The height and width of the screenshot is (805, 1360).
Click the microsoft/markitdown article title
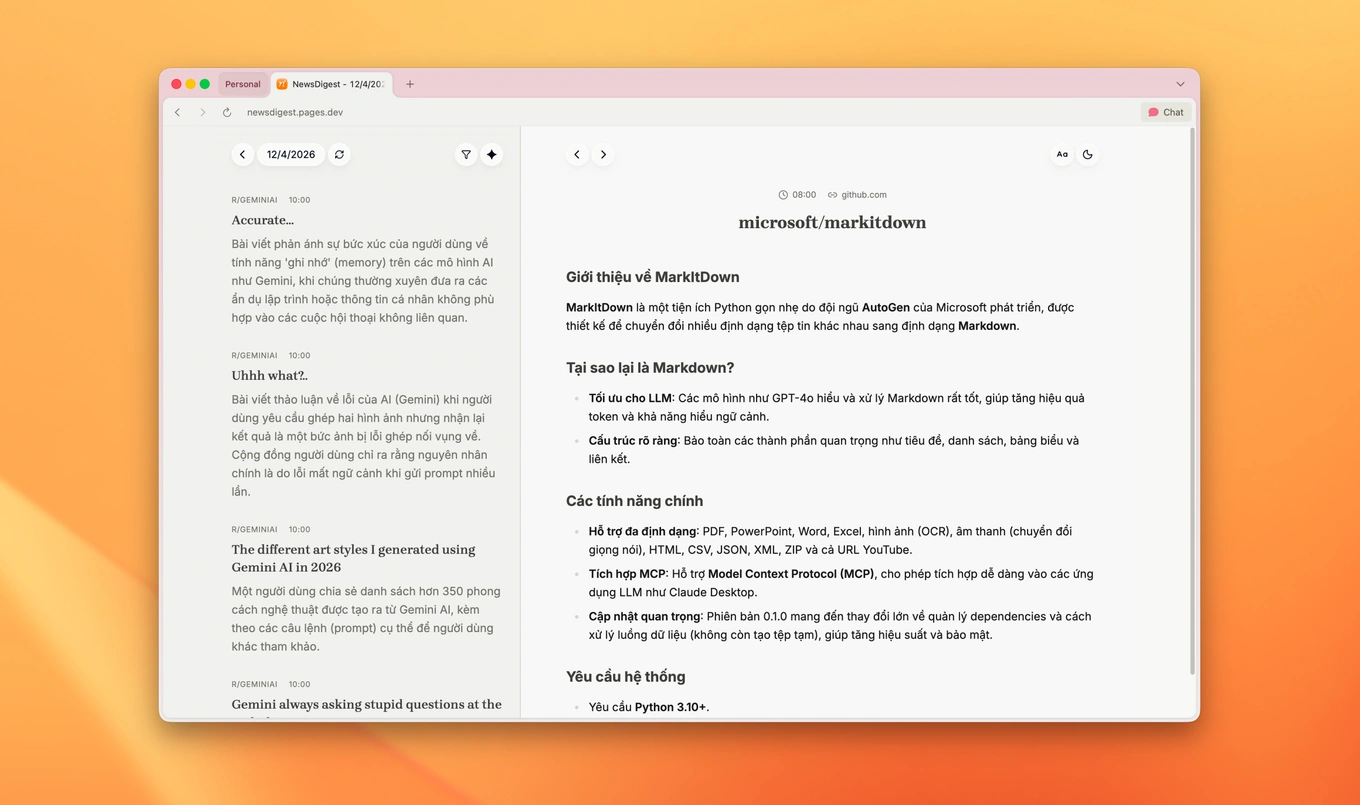tap(833, 222)
